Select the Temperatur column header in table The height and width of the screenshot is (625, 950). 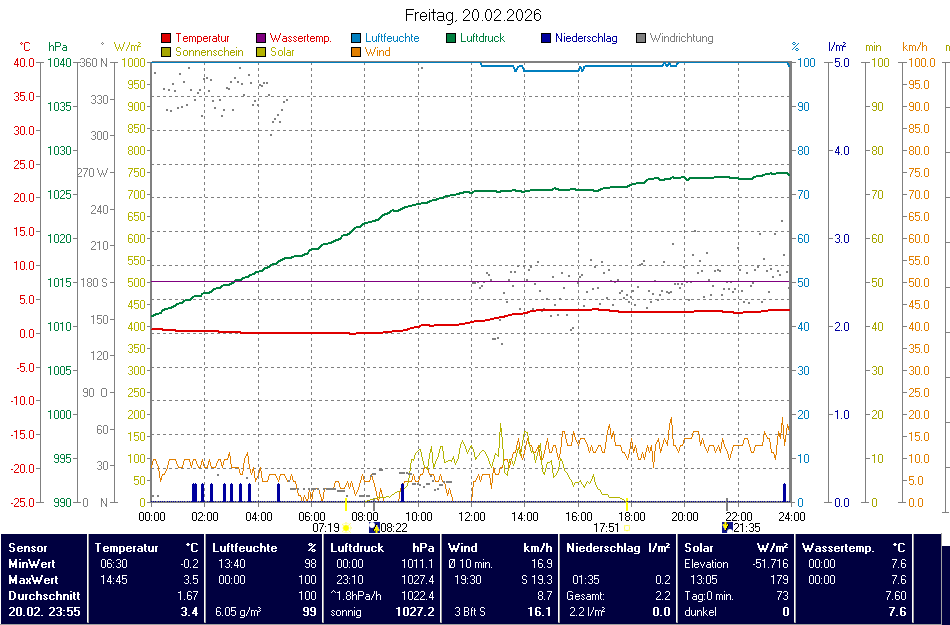[x=127, y=548]
